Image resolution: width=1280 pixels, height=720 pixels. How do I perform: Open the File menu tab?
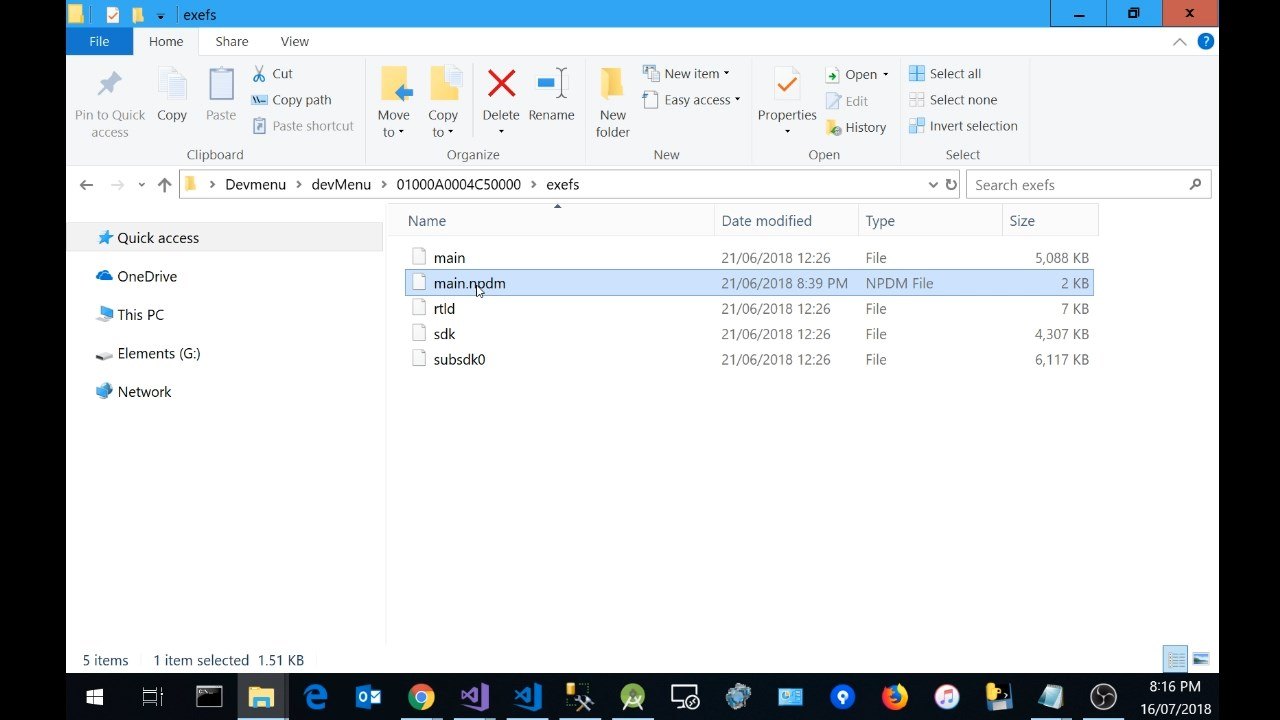(x=99, y=41)
